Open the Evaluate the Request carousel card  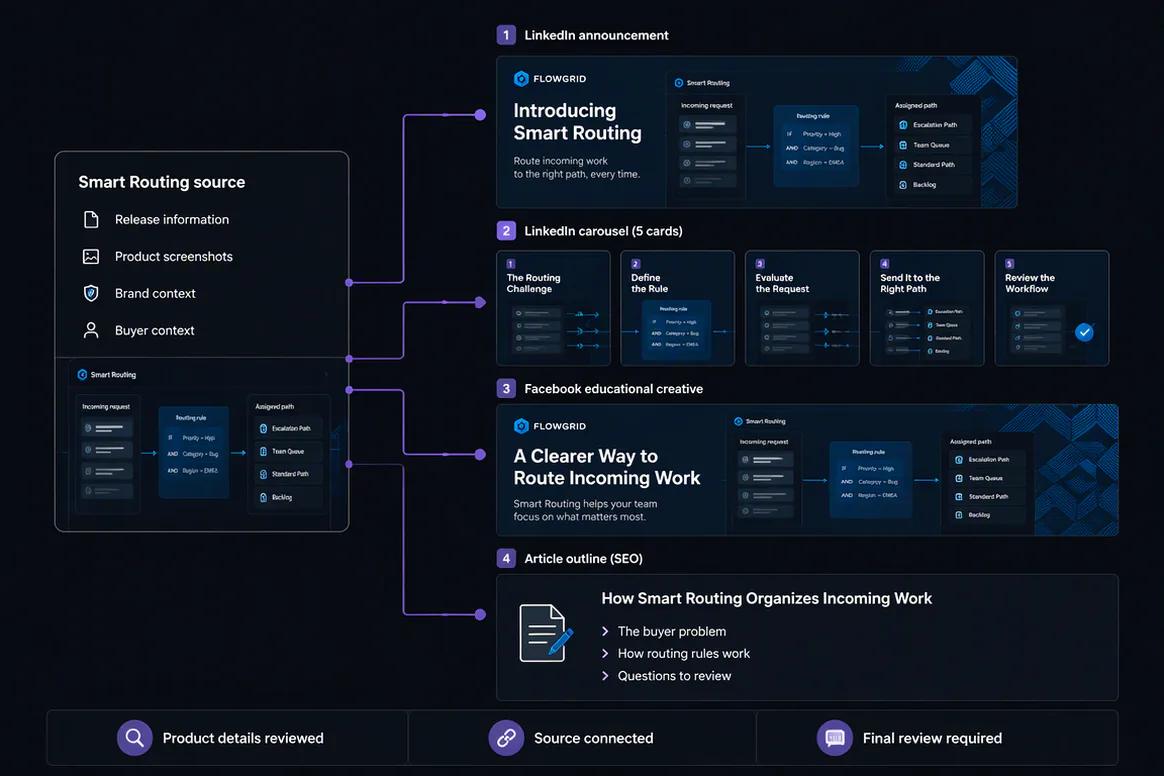[802, 308]
